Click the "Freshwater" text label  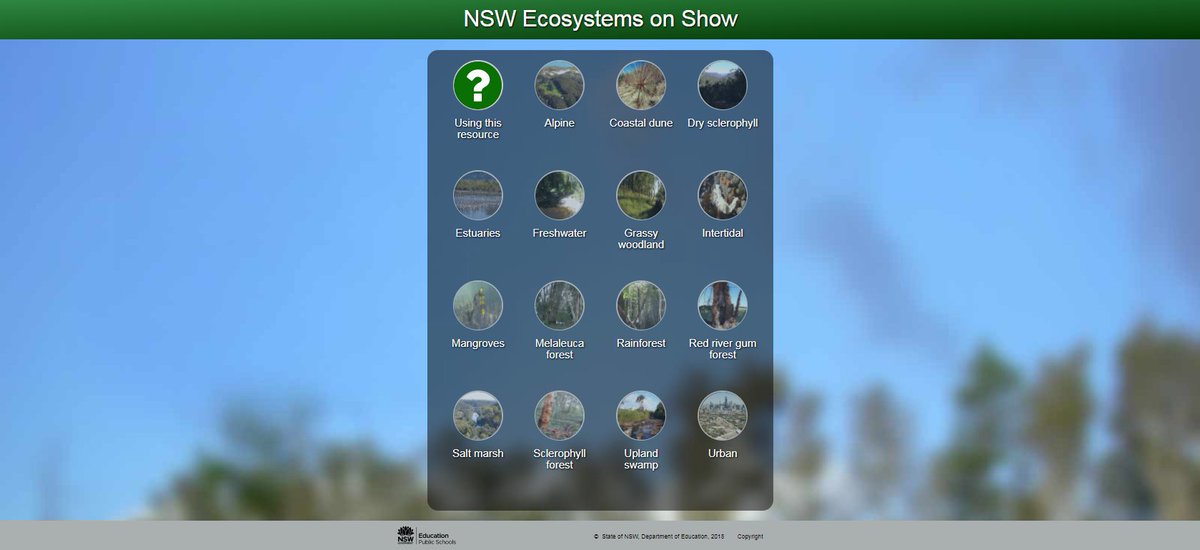tap(559, 233)
